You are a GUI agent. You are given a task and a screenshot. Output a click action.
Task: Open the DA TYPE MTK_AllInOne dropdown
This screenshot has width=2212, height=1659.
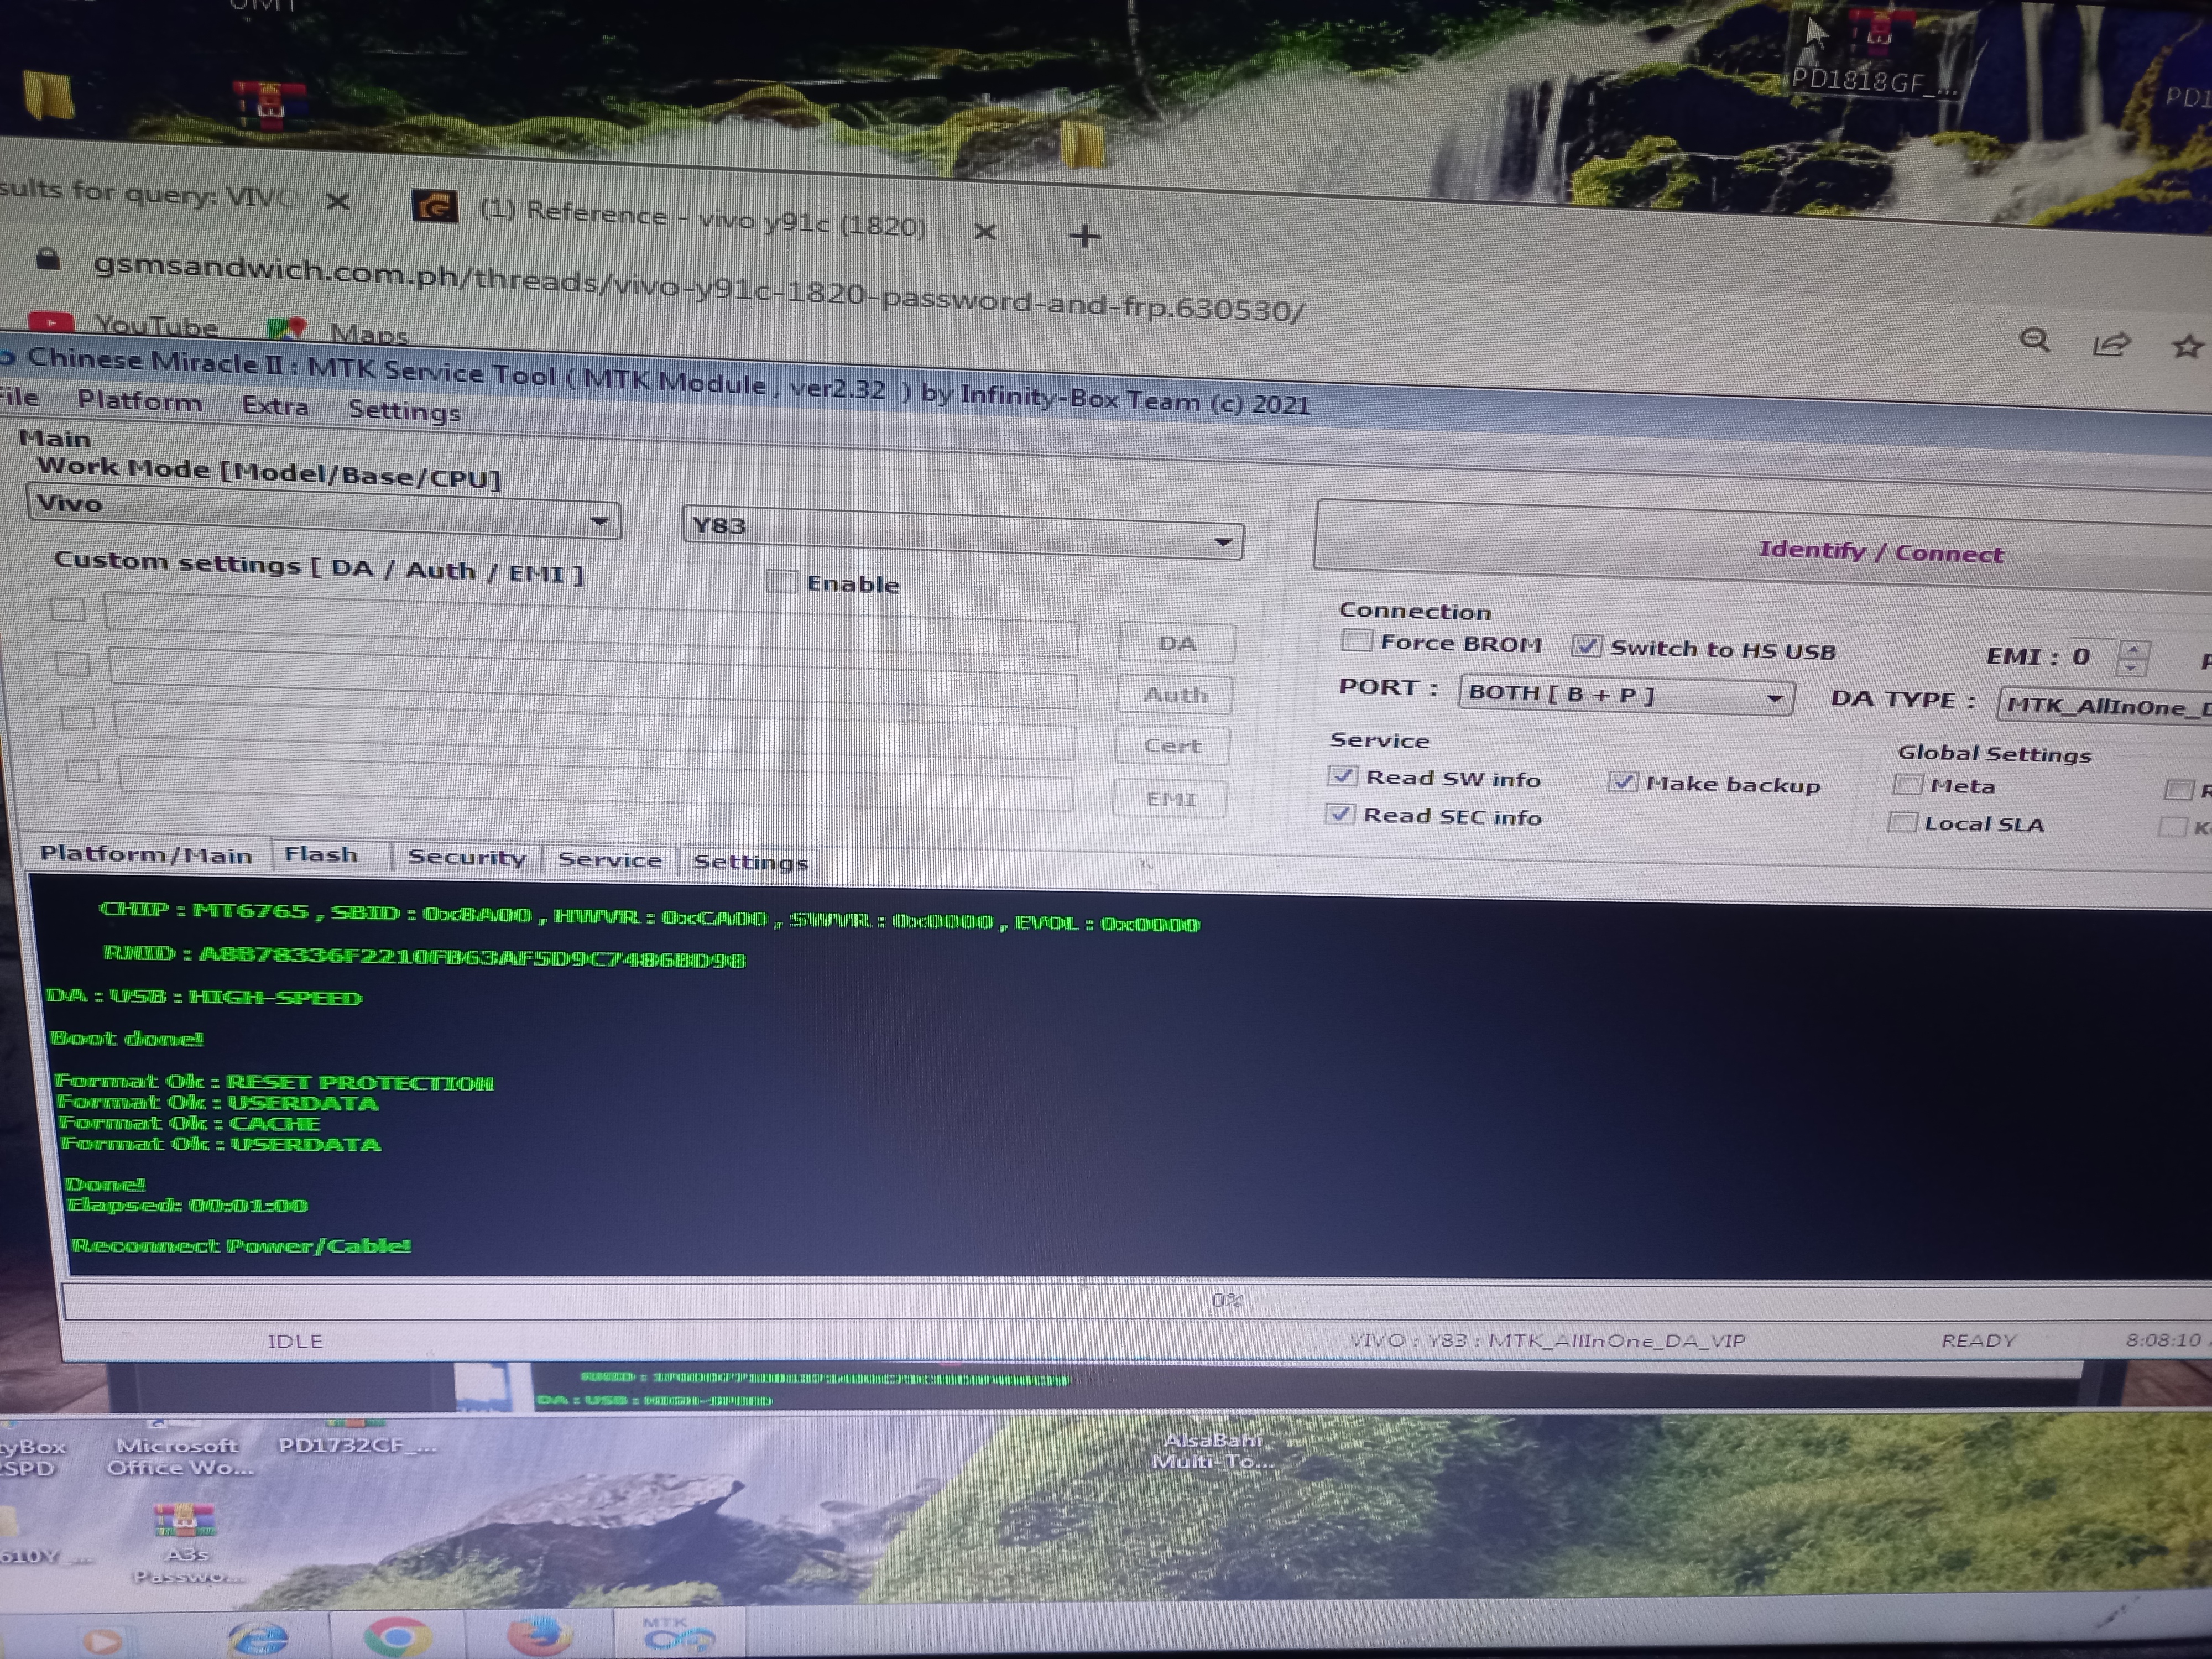2104,705
